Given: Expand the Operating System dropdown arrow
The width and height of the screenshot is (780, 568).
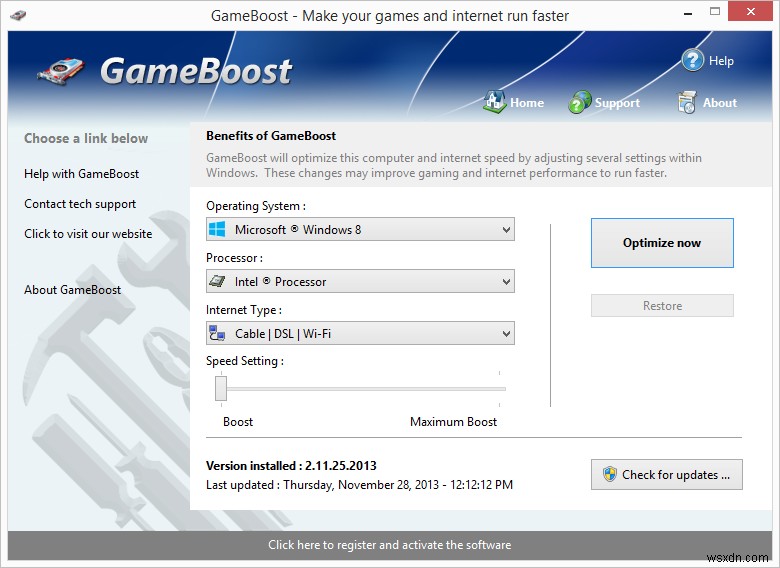Looking at the screenshot, I should [506, 230].
